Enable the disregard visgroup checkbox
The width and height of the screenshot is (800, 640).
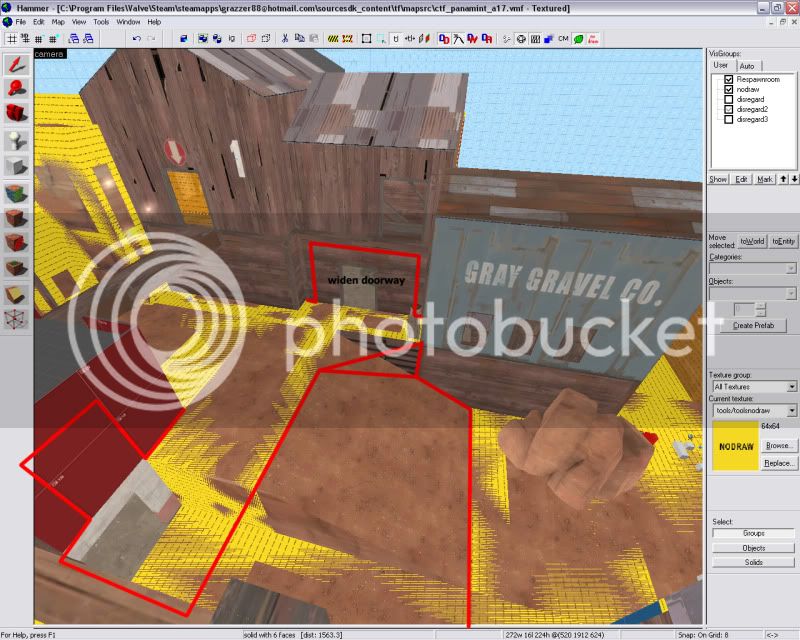coord(729,100)
